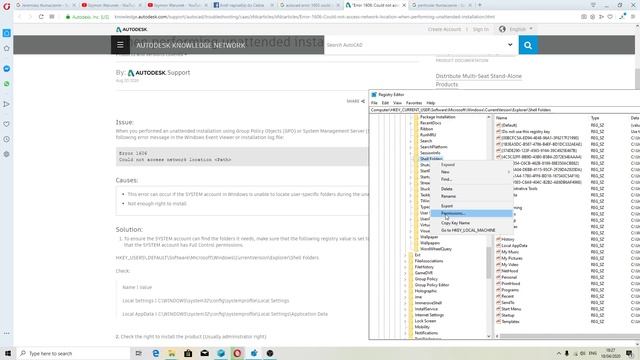The image size is (640, 360).
Task: Open Distribute Multi-Seat Stand-Alone Products link
Action: (x=478, y=80)
